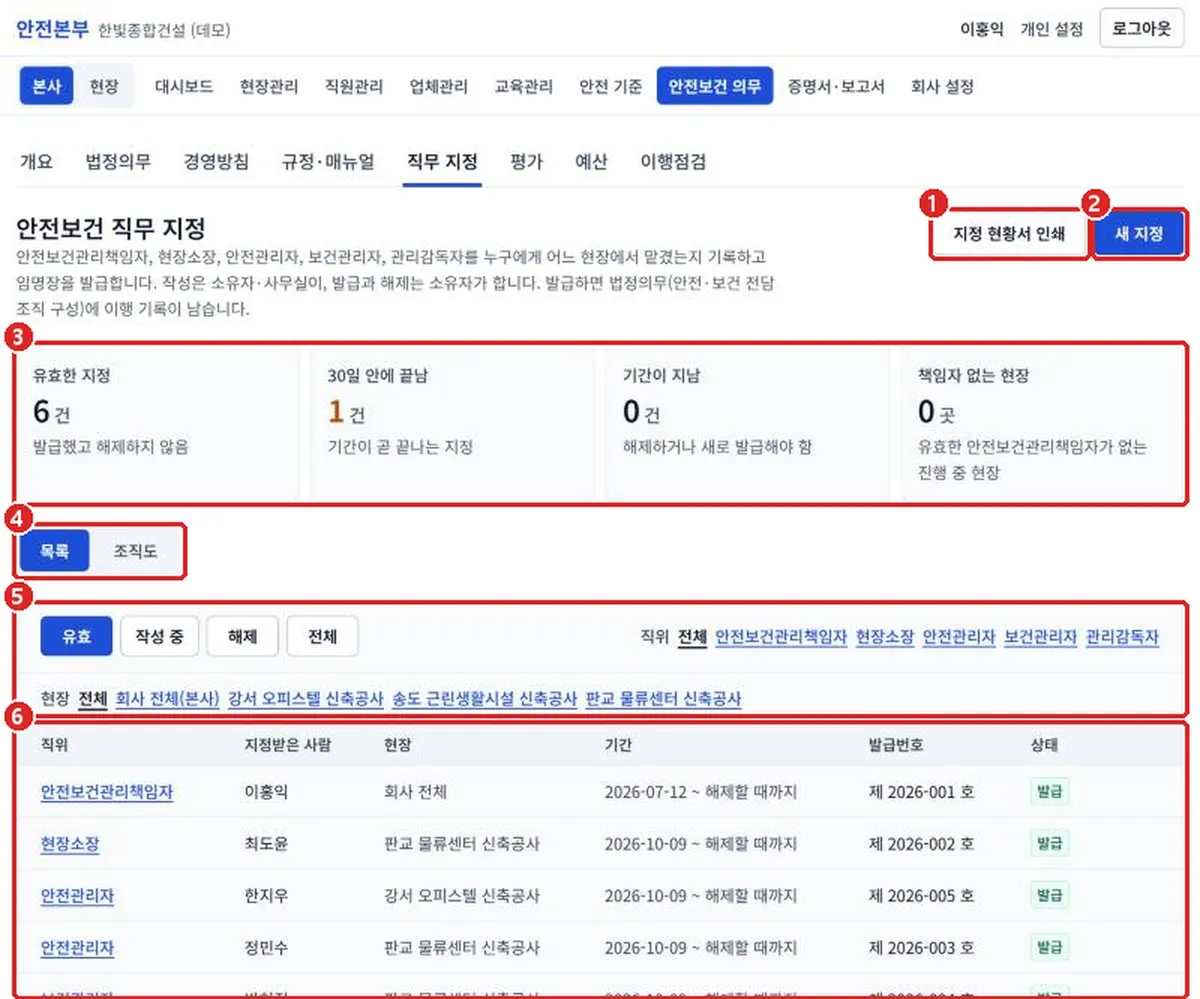Screen dimensions: 1200x999
Task: Click the 로그아웃 button
Action: pyautogui.click(x=1141, y=28)
